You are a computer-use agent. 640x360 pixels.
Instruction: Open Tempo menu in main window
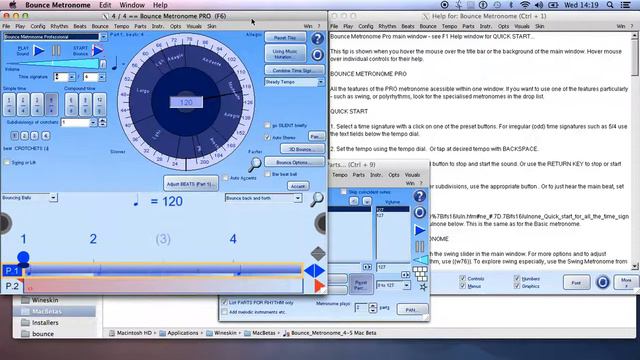tap(121, 26)
